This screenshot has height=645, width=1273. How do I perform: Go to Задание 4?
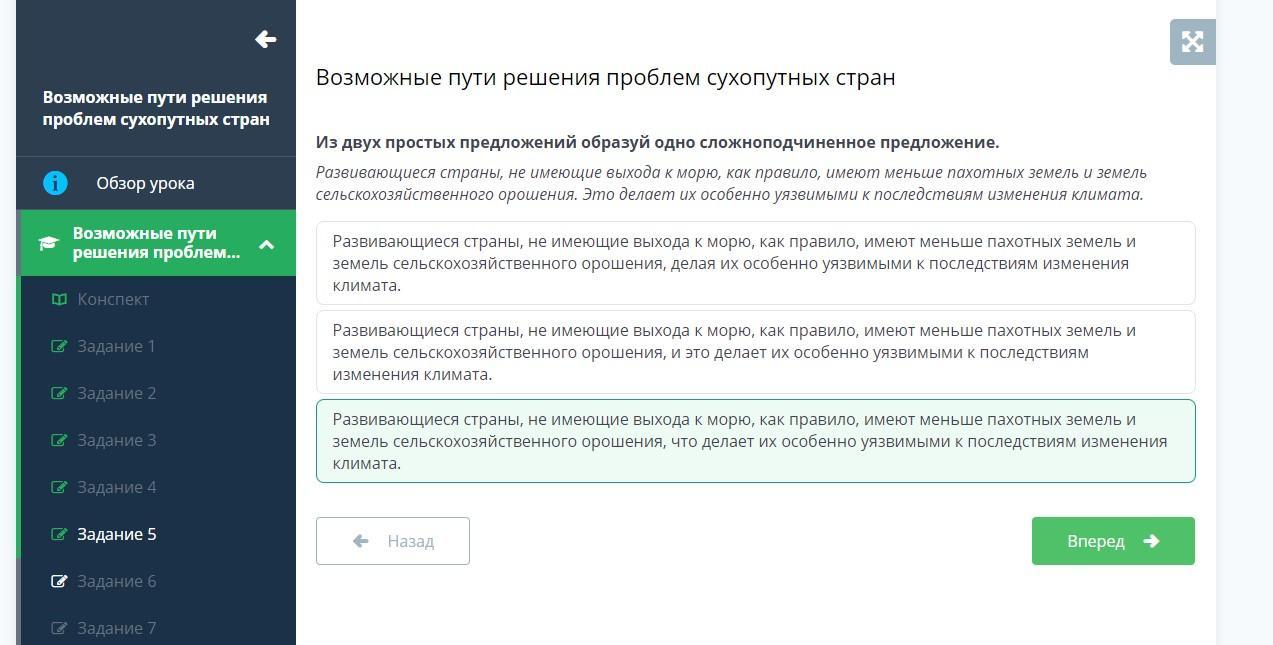coord(117,487)
